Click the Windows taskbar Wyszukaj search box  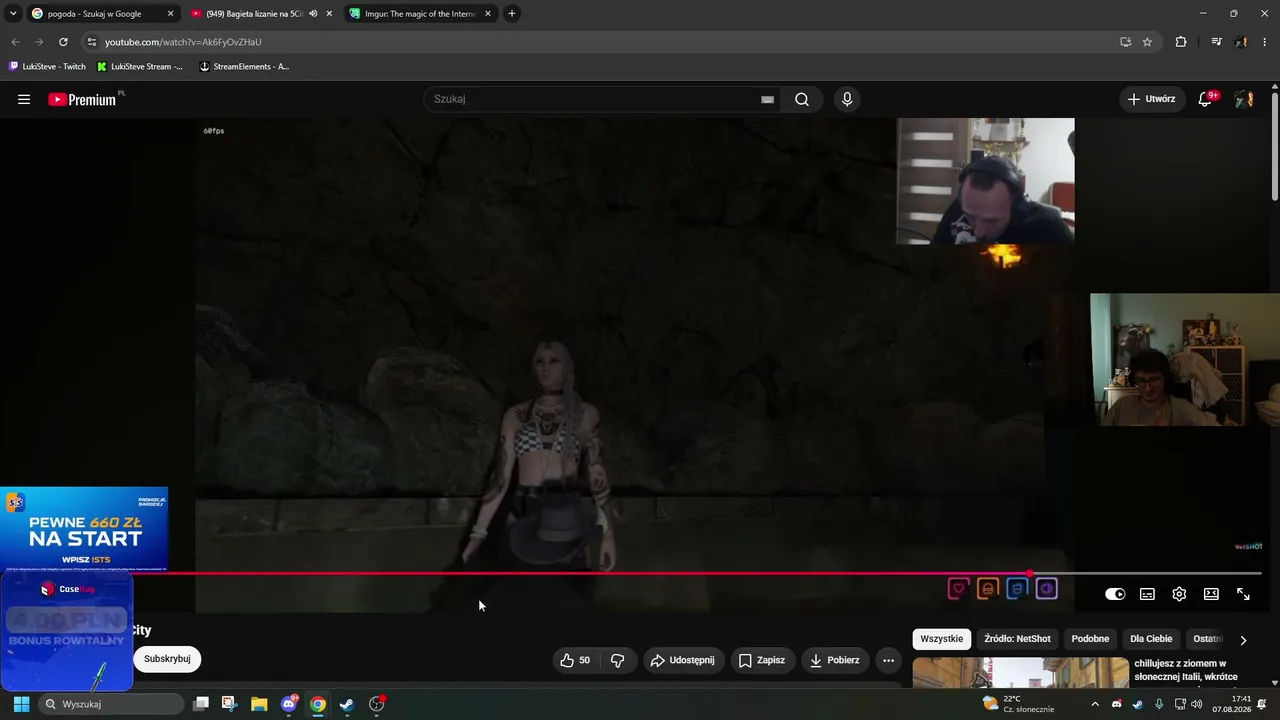(x=112, y=704)
